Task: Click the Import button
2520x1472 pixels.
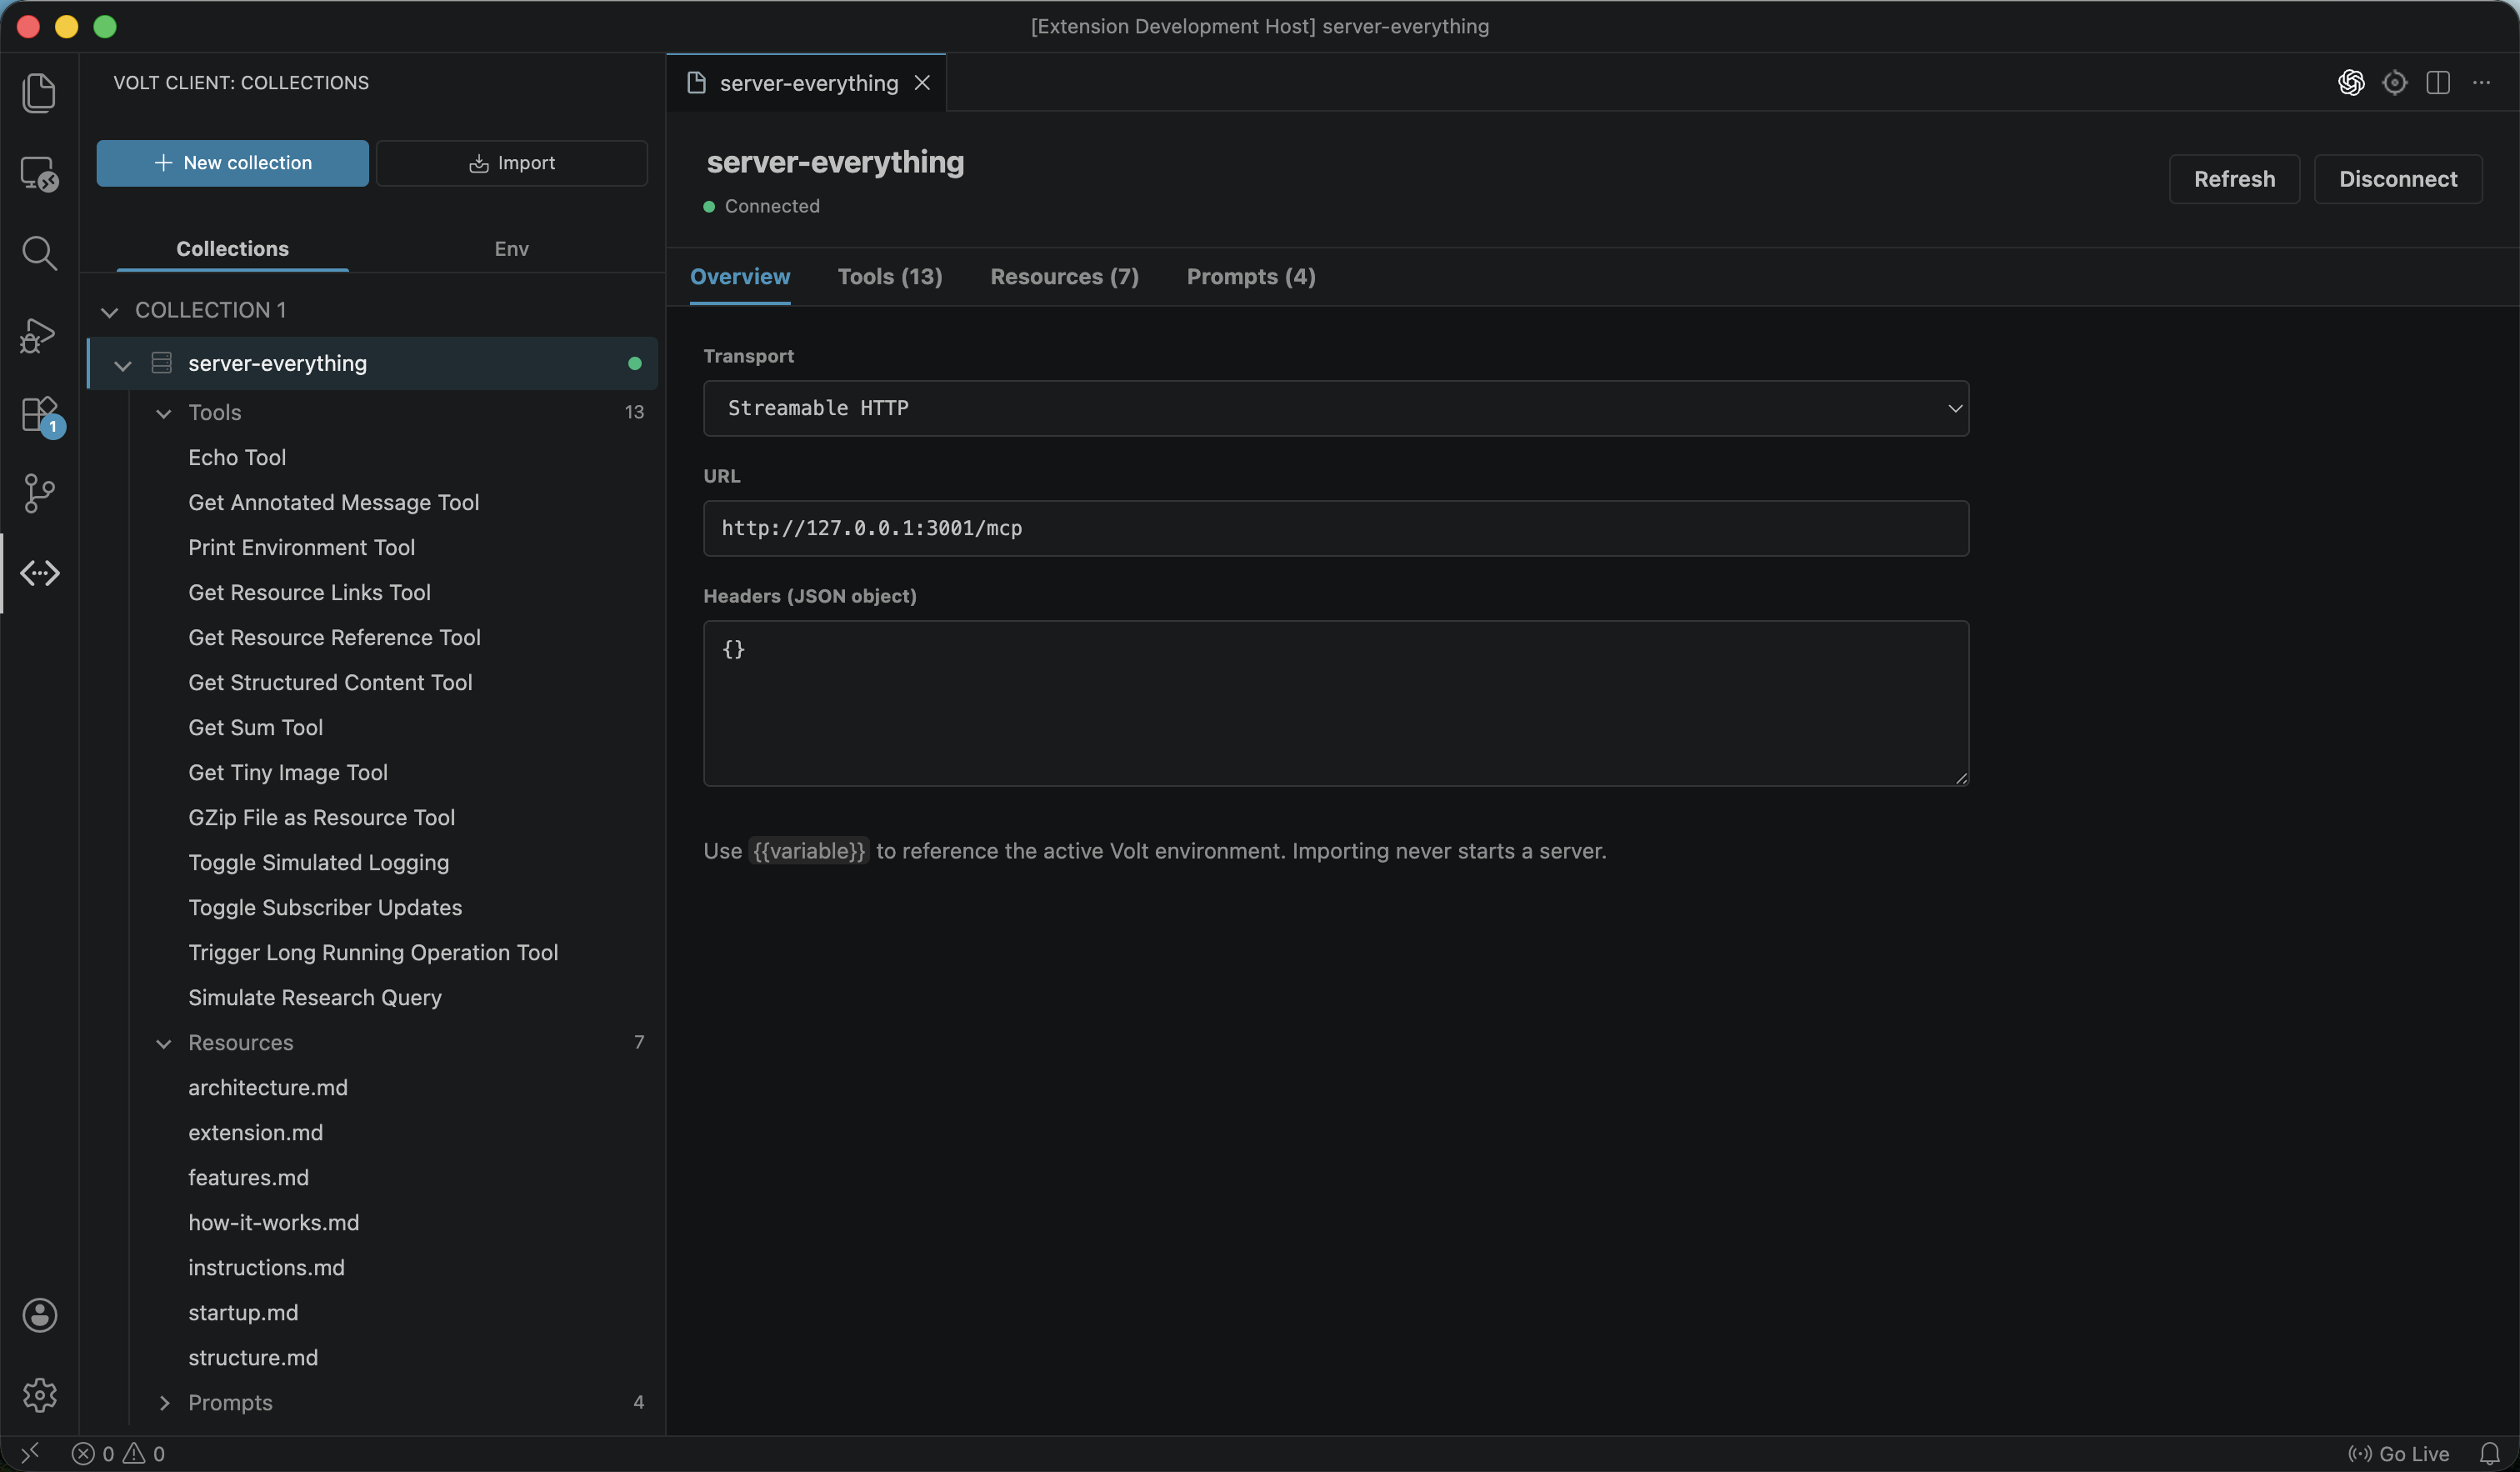Action: pos(511,163)
